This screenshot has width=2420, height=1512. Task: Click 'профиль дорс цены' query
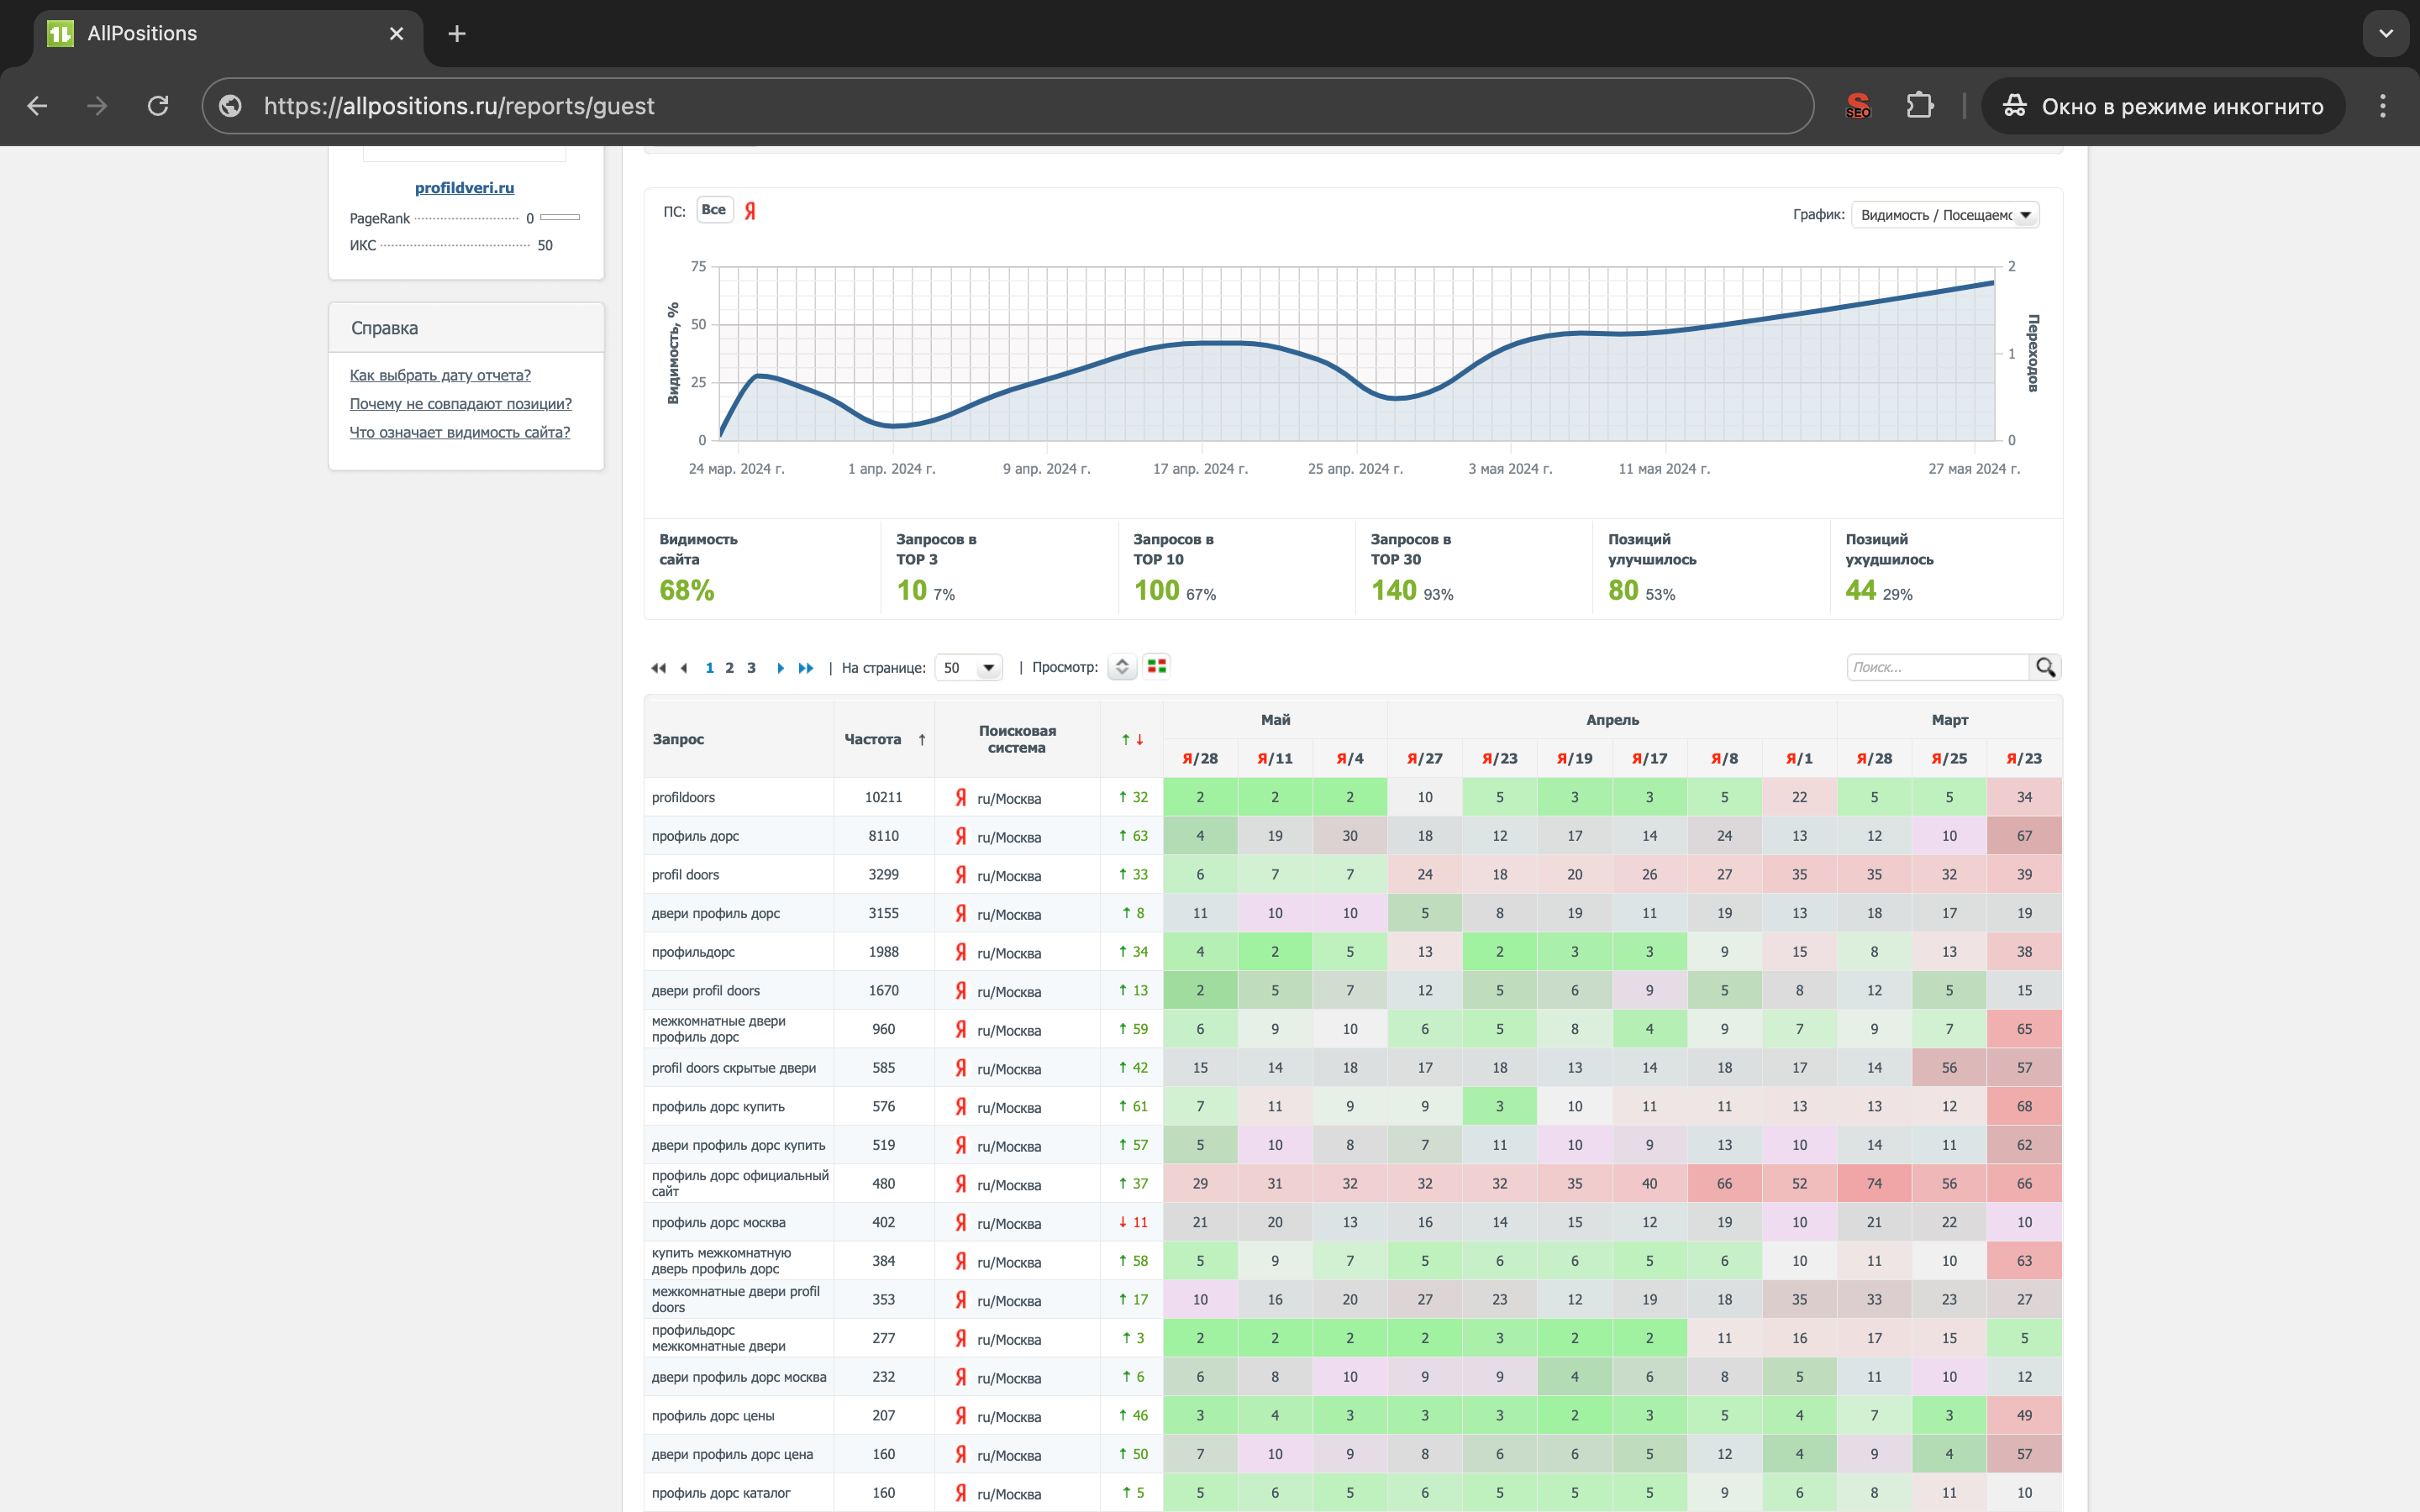[x=713, y=1416]
